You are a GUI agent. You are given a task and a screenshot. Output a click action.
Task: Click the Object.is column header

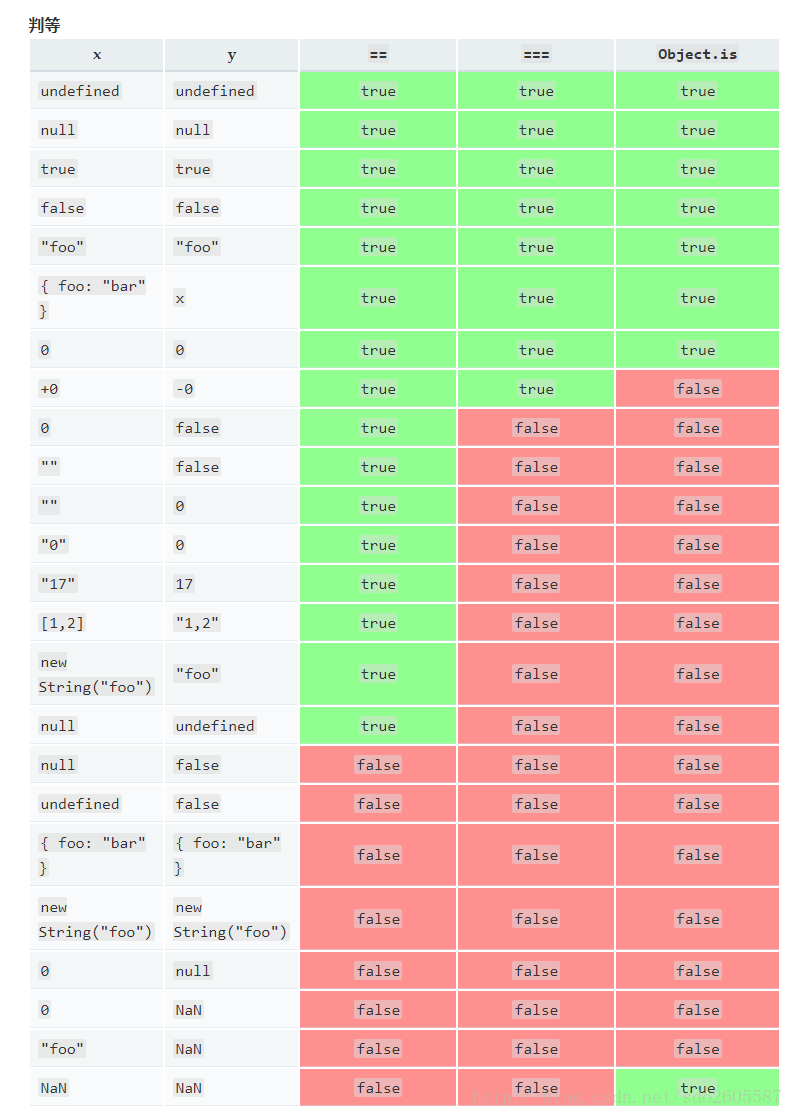[x=697, y=55]
